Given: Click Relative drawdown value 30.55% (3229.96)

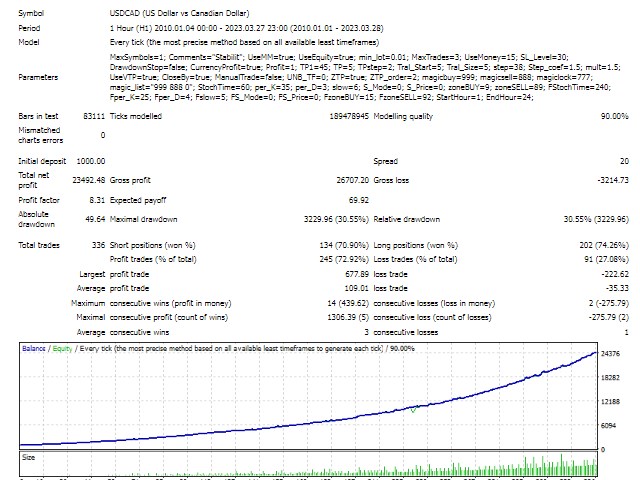Looking at the screenshot, I should click(596, 219).
